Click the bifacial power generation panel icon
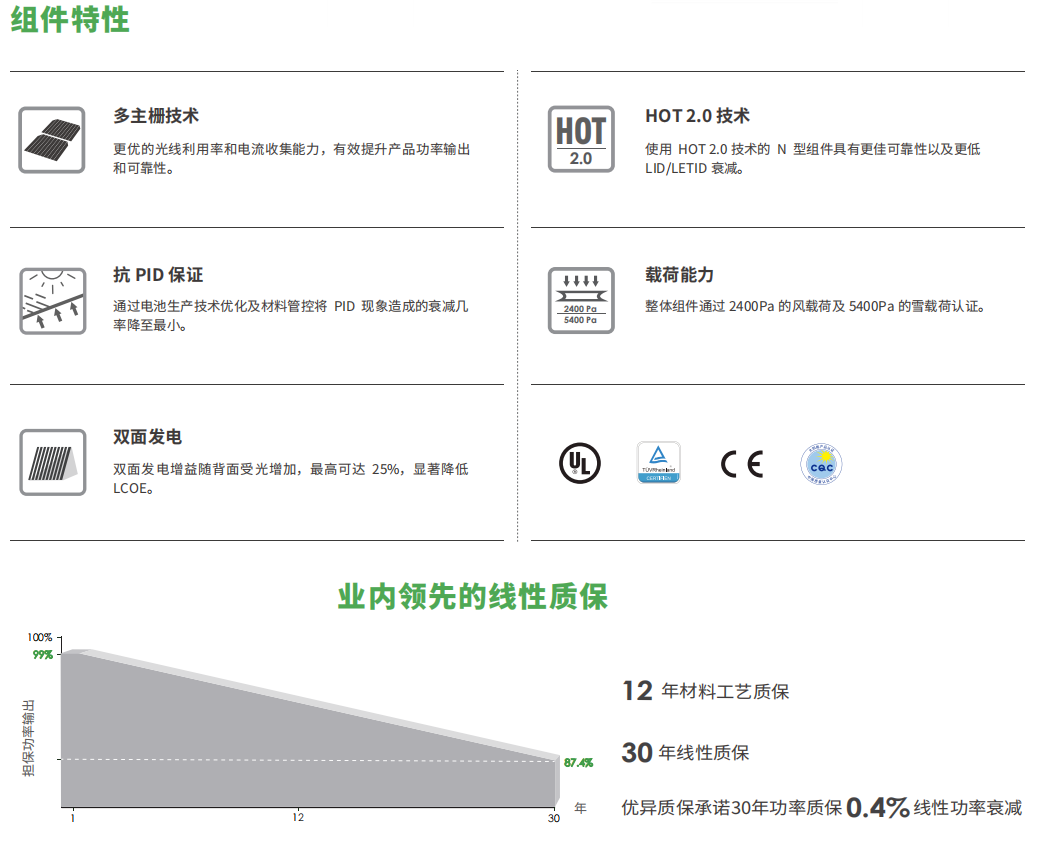Screen dimensions: 1041x842 (x=52, y=462)
